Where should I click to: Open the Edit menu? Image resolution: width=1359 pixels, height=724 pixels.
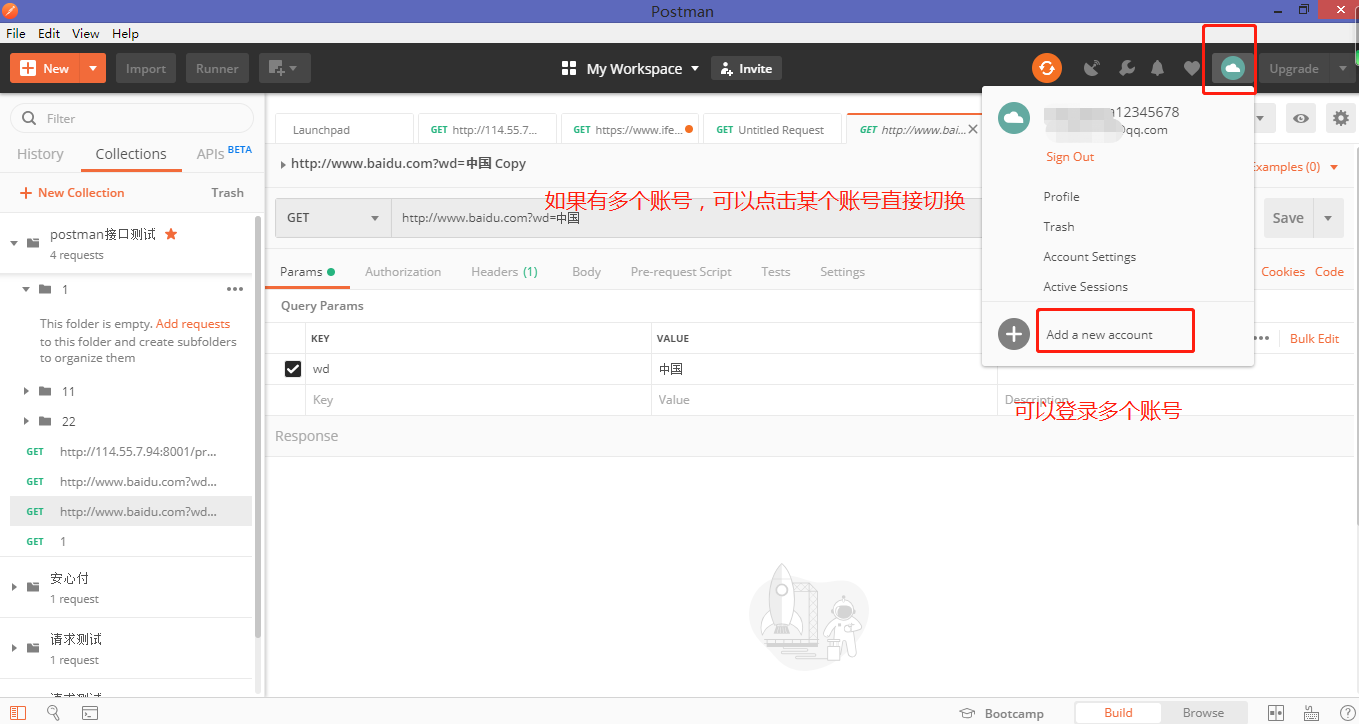pyautogui.click(x=49, y=33)
